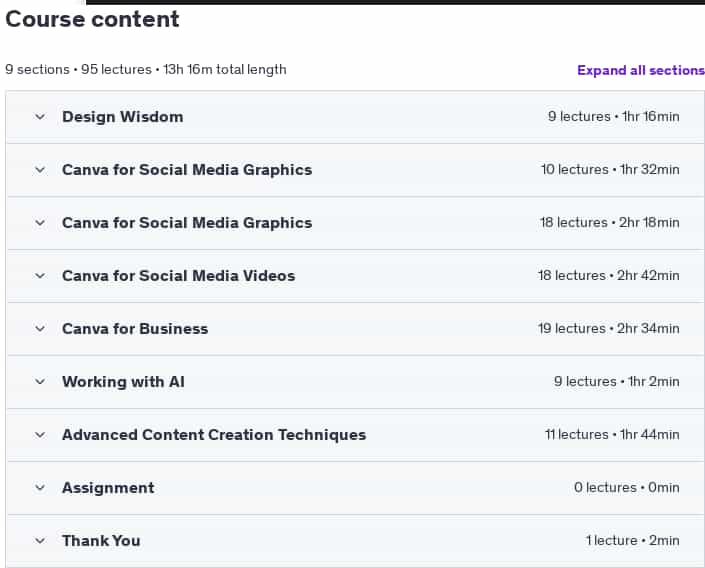Click '9 sections • 95 lectures' summary text
This screenshot has width=705, height=568.
pos(79,70)
